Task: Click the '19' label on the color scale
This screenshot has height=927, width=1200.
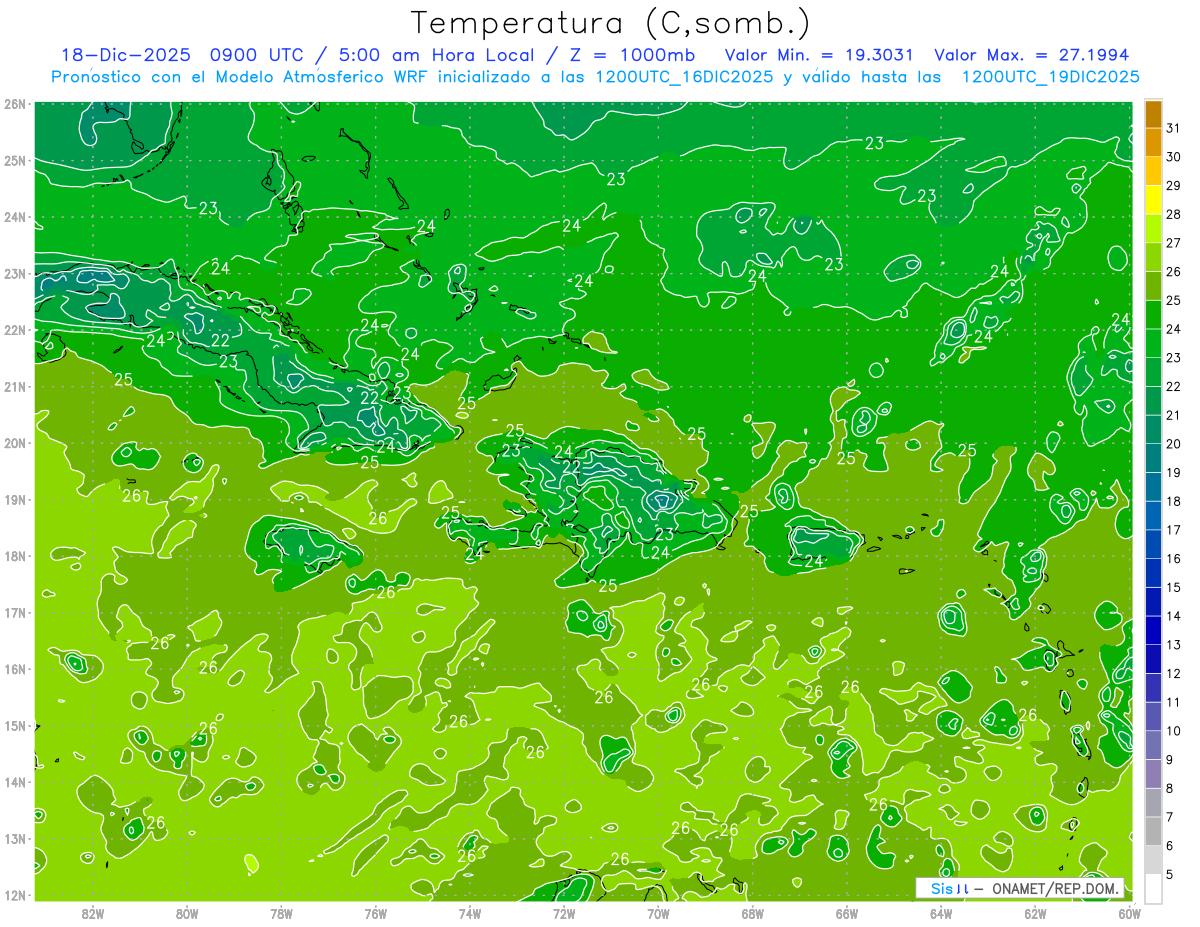Action: tap(1174, 473)
